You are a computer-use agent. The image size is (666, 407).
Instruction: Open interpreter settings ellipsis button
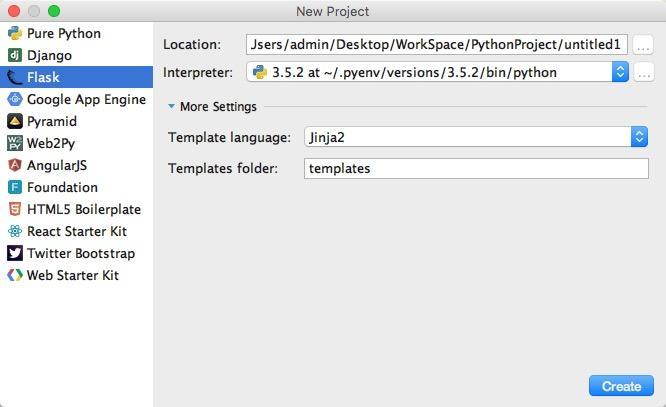point(644,73)
